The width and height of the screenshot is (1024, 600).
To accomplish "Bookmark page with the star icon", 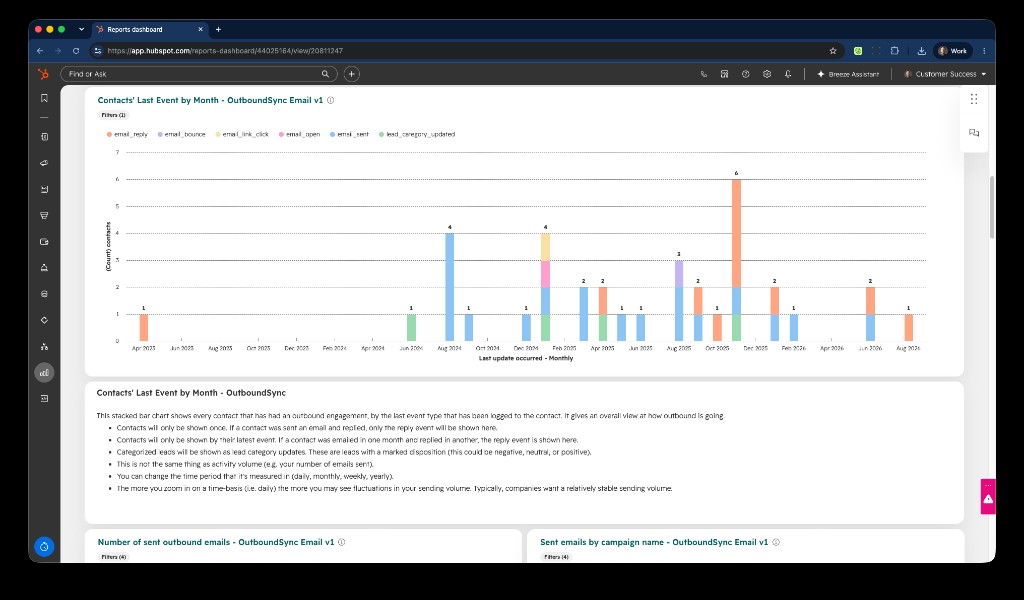I will coord(833,50).
